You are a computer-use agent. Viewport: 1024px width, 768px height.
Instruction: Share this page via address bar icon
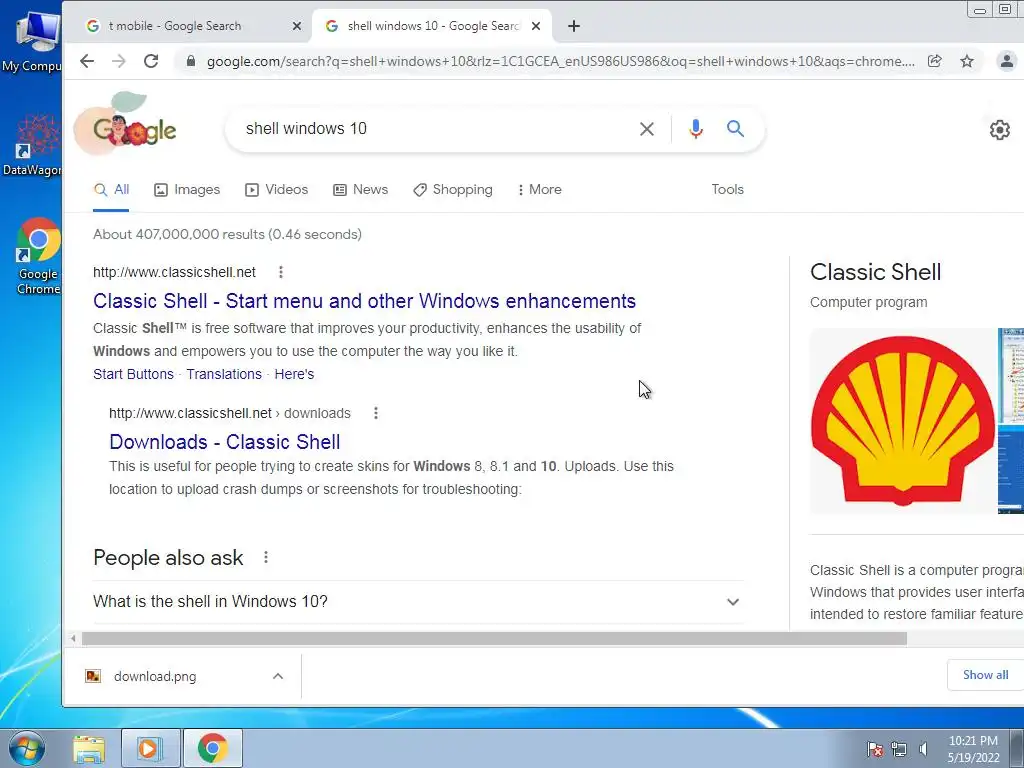935,61
